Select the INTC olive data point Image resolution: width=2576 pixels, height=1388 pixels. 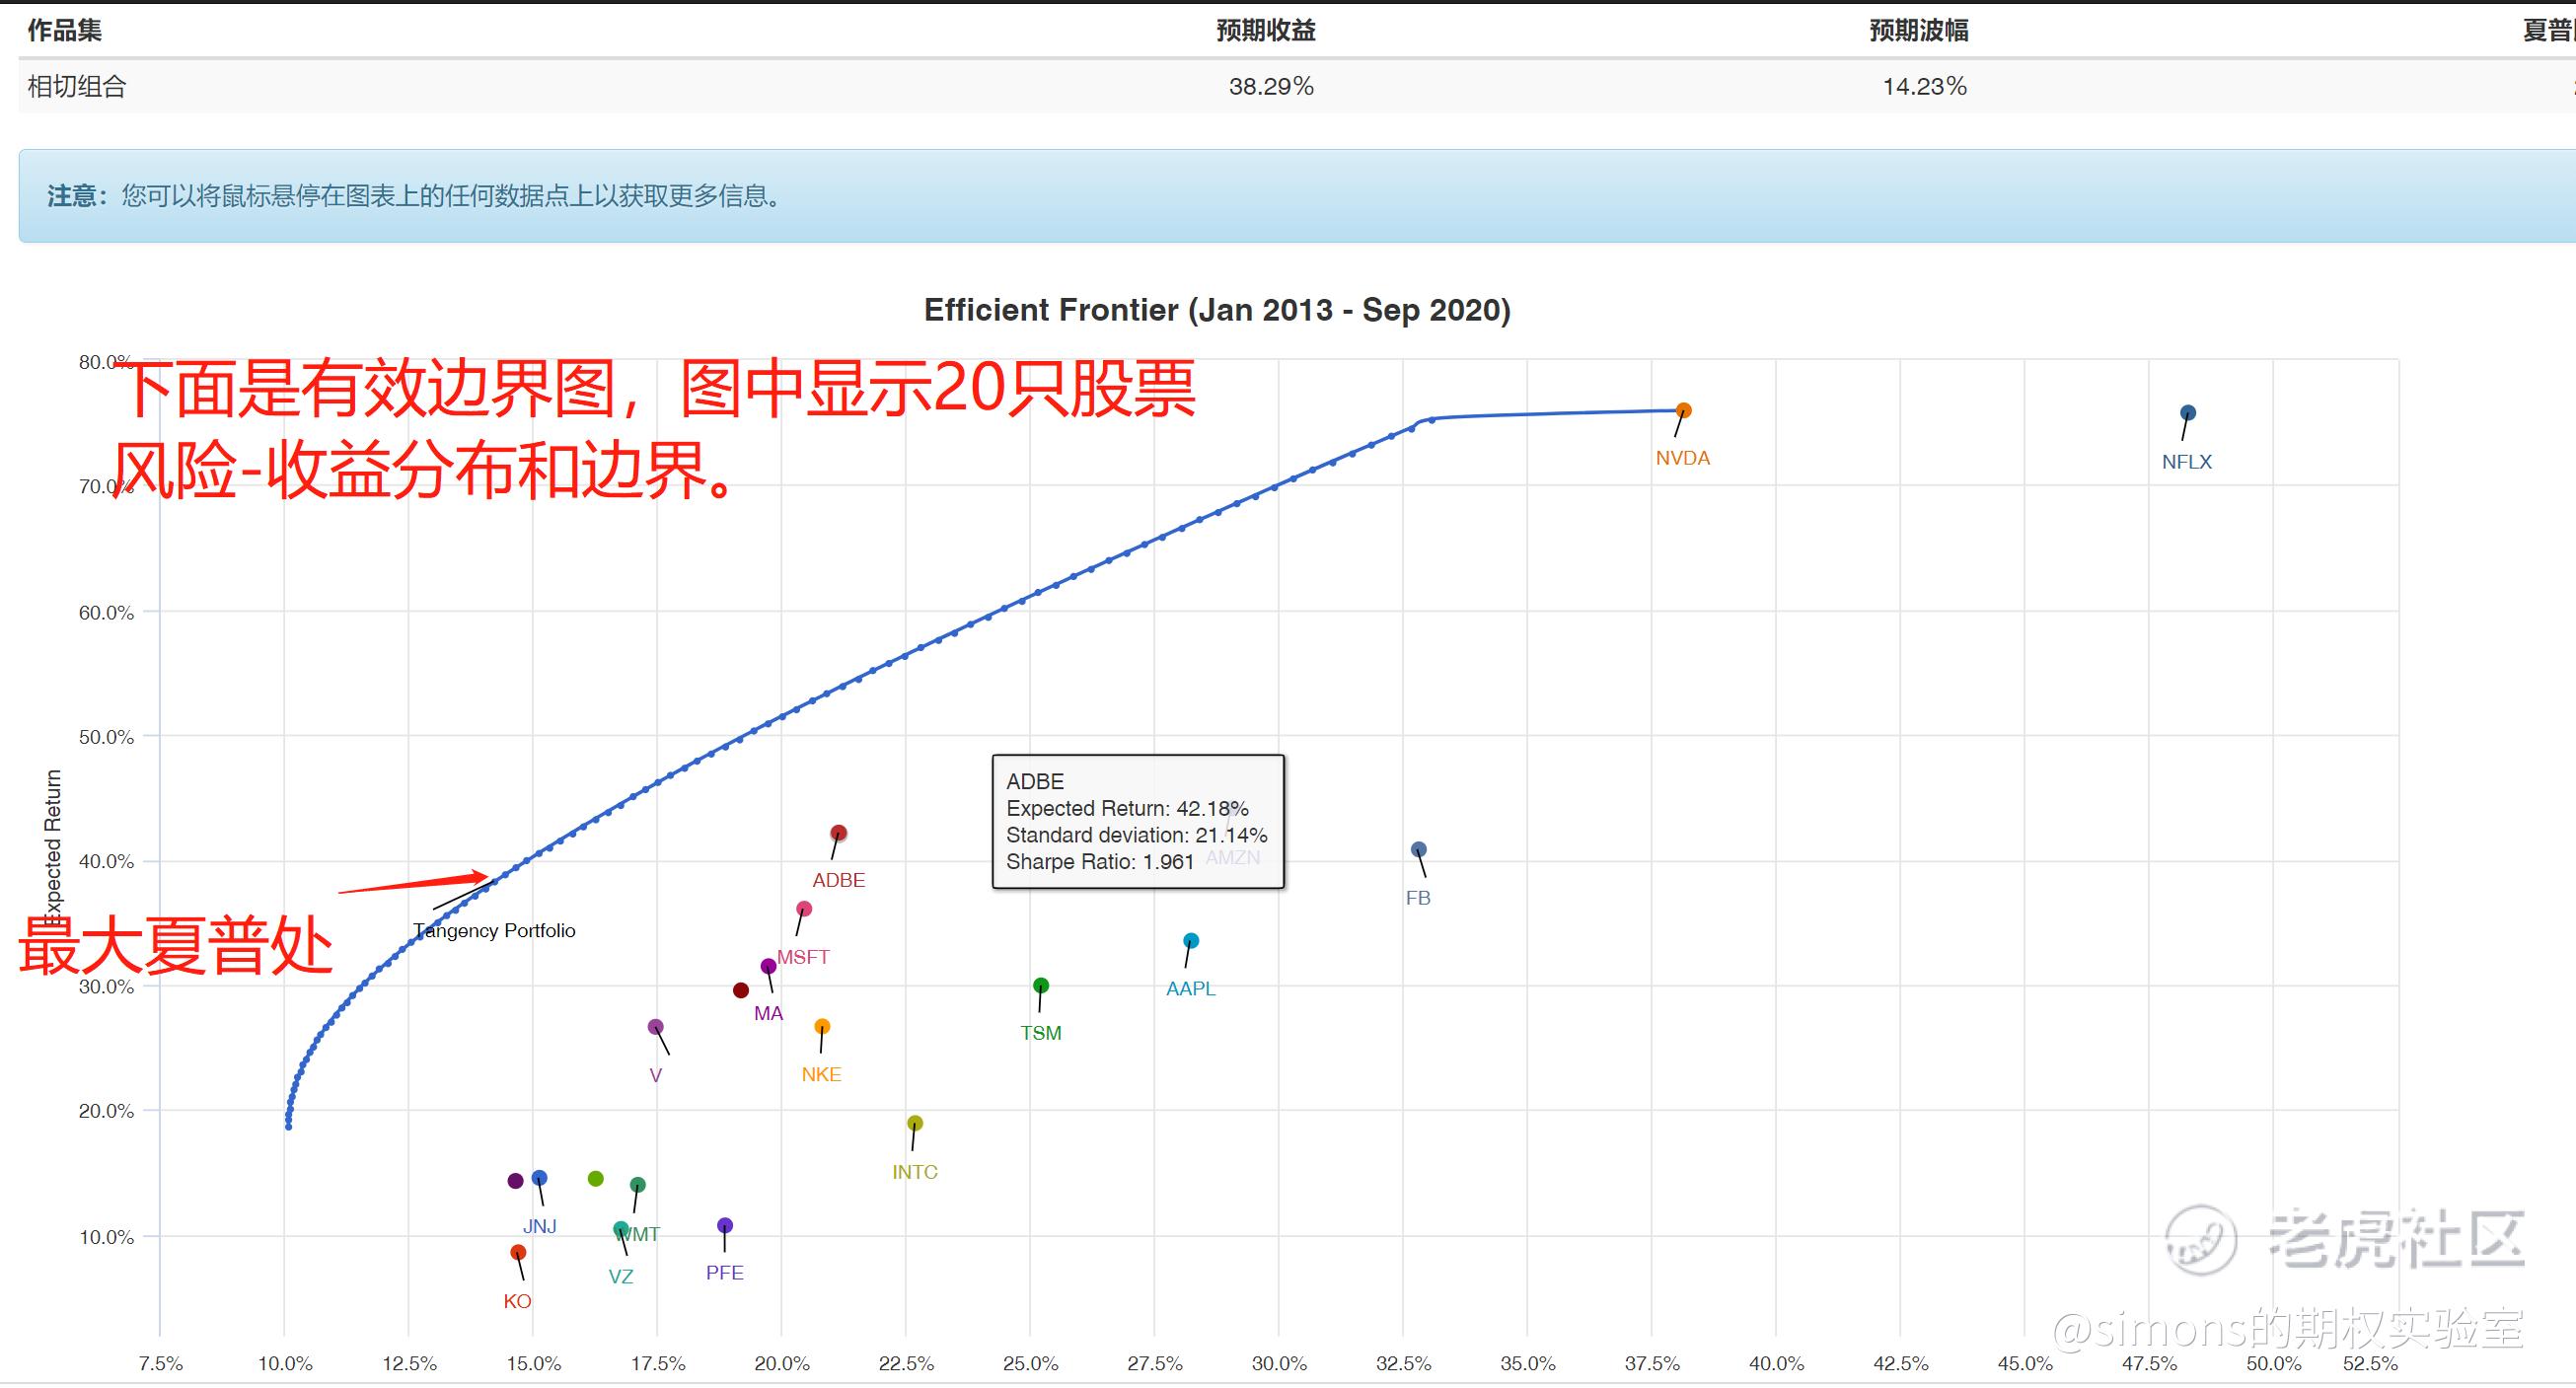pyautogui.click(x=915, y=1123)
